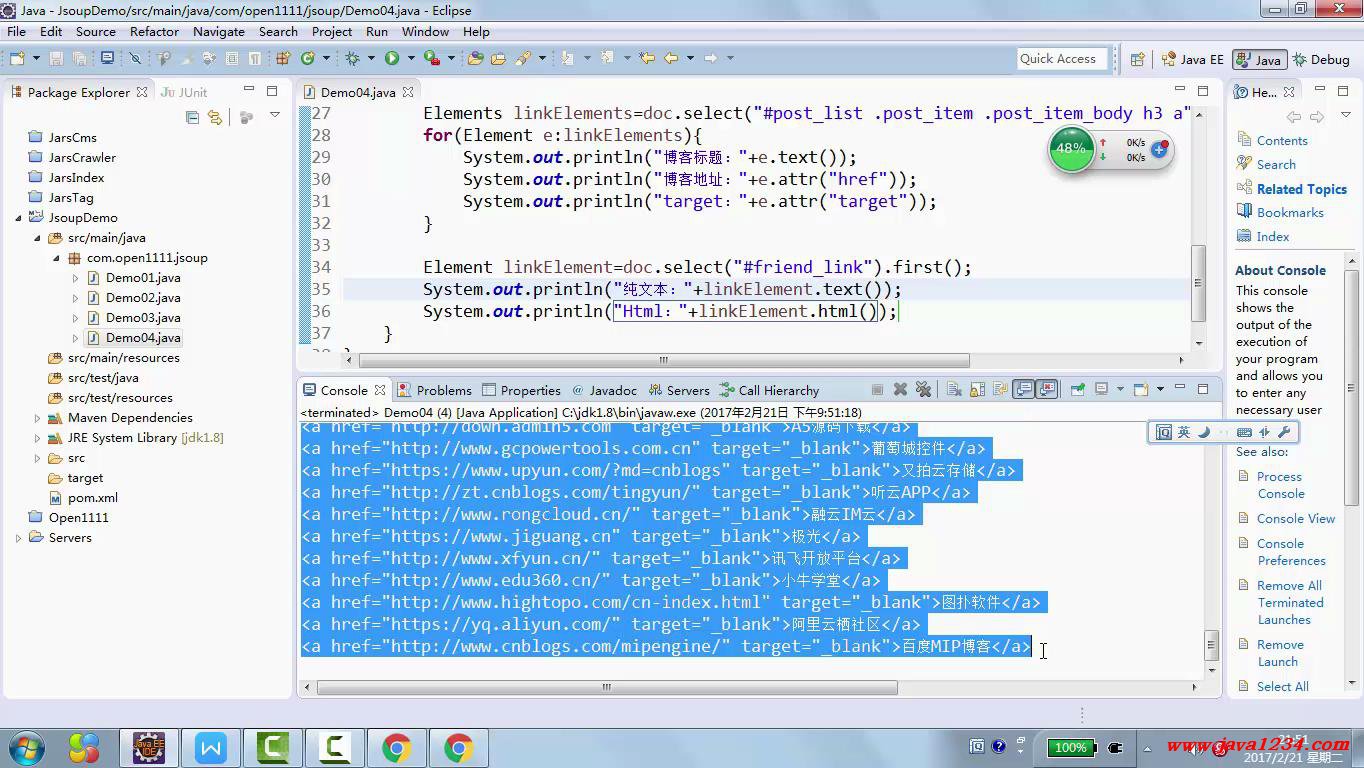
Task: Click the Link with Editor icon in Package Explorer
Action: coord(214,117)
